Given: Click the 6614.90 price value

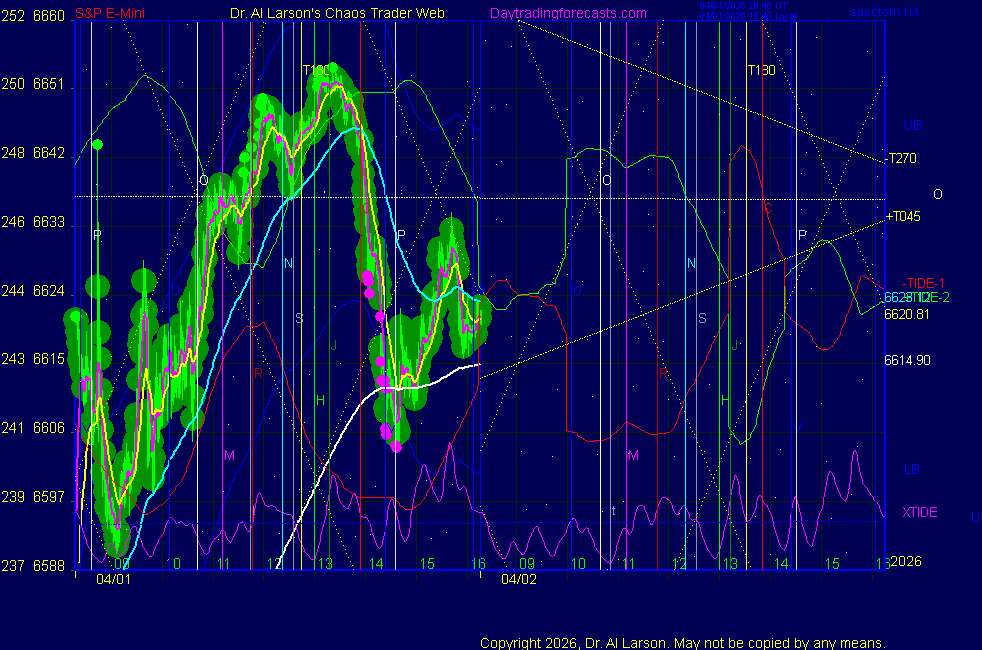Looking at the screenshot, I should (907, 360).
